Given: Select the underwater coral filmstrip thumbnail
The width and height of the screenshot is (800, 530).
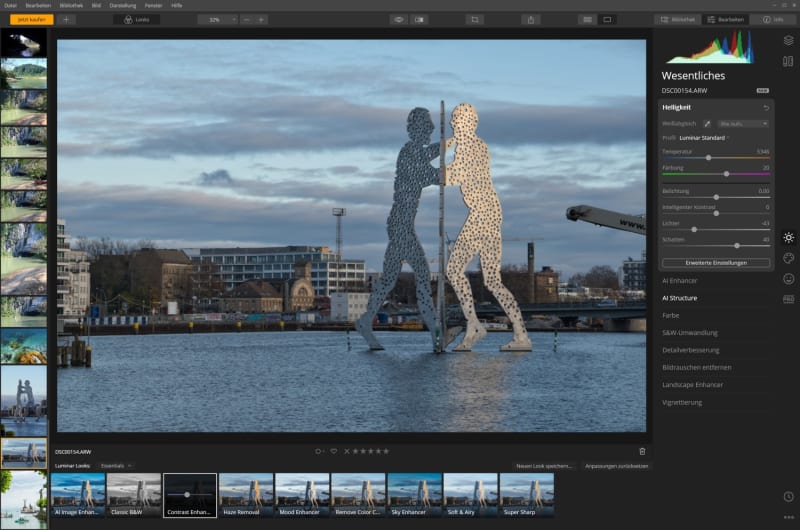Looking at the screenshot, I should pyautogui.click(x=23, y=346).
